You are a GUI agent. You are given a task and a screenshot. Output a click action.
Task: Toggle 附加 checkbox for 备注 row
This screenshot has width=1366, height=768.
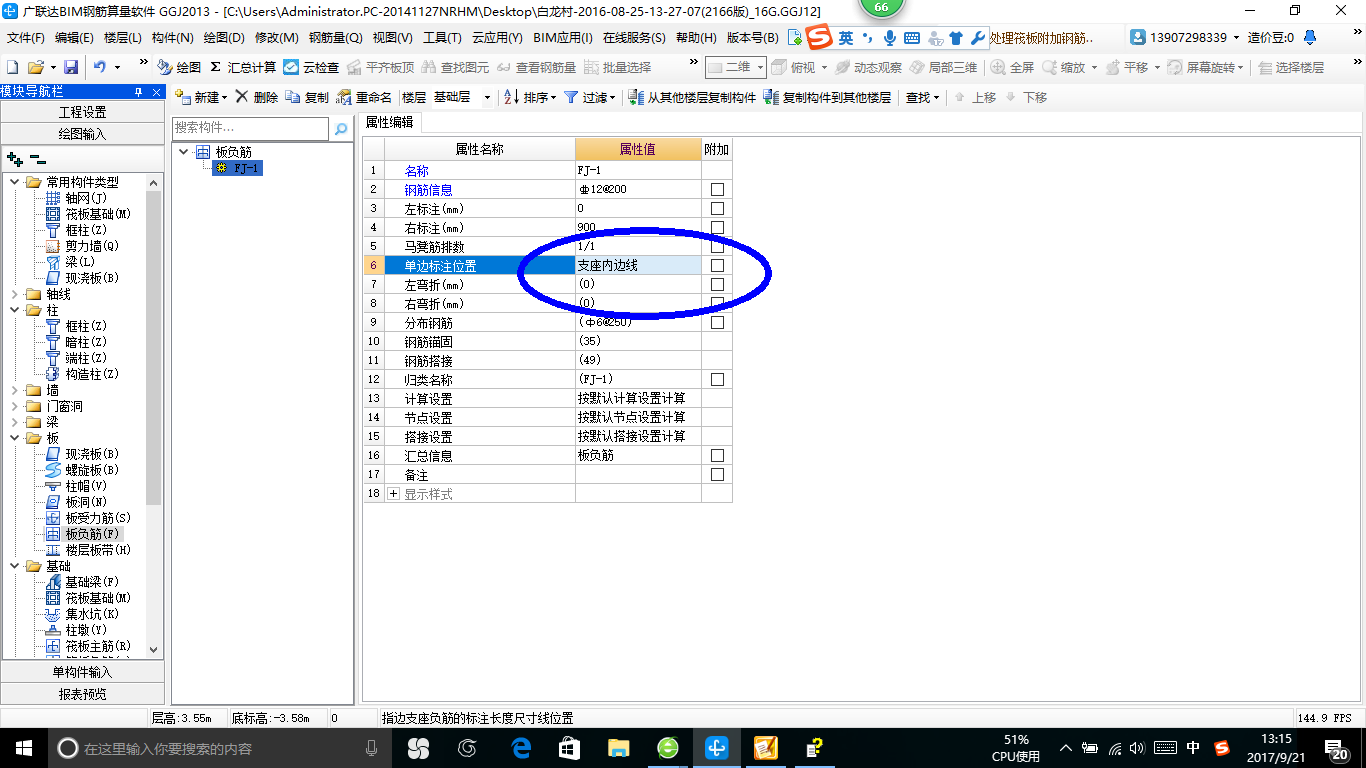pos(717,475)
